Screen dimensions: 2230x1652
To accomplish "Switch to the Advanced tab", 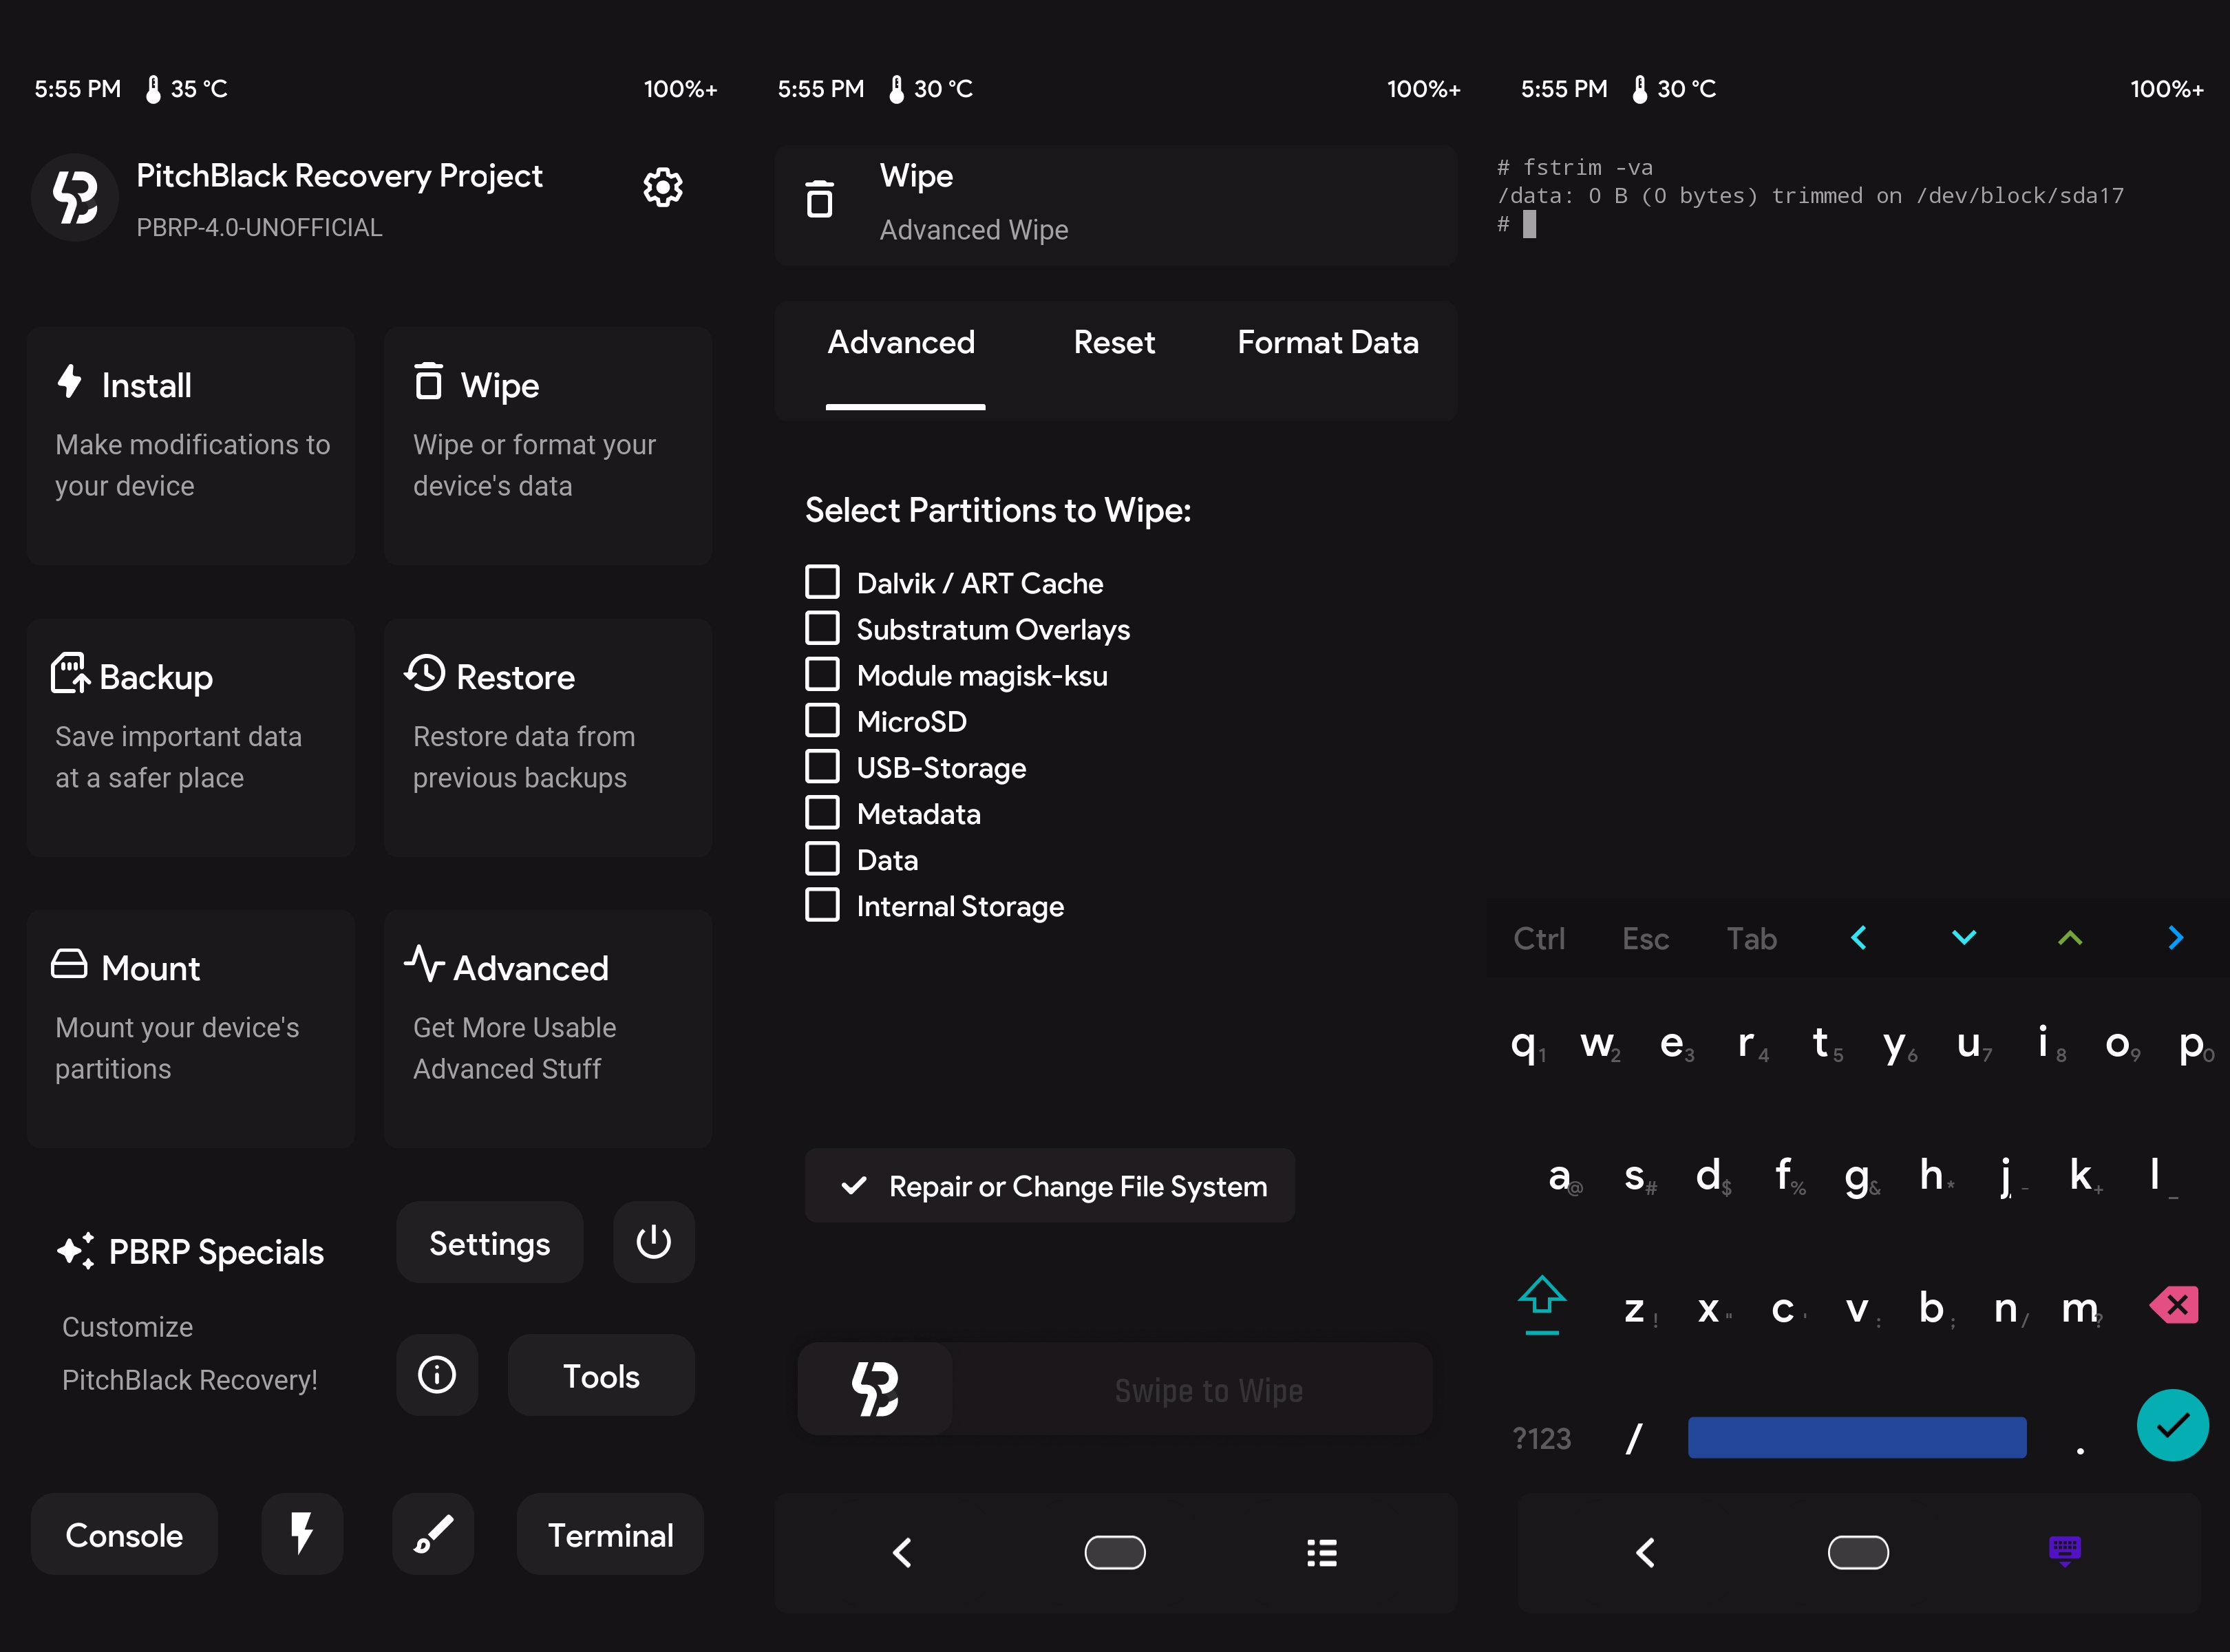I will click(901, 343).
